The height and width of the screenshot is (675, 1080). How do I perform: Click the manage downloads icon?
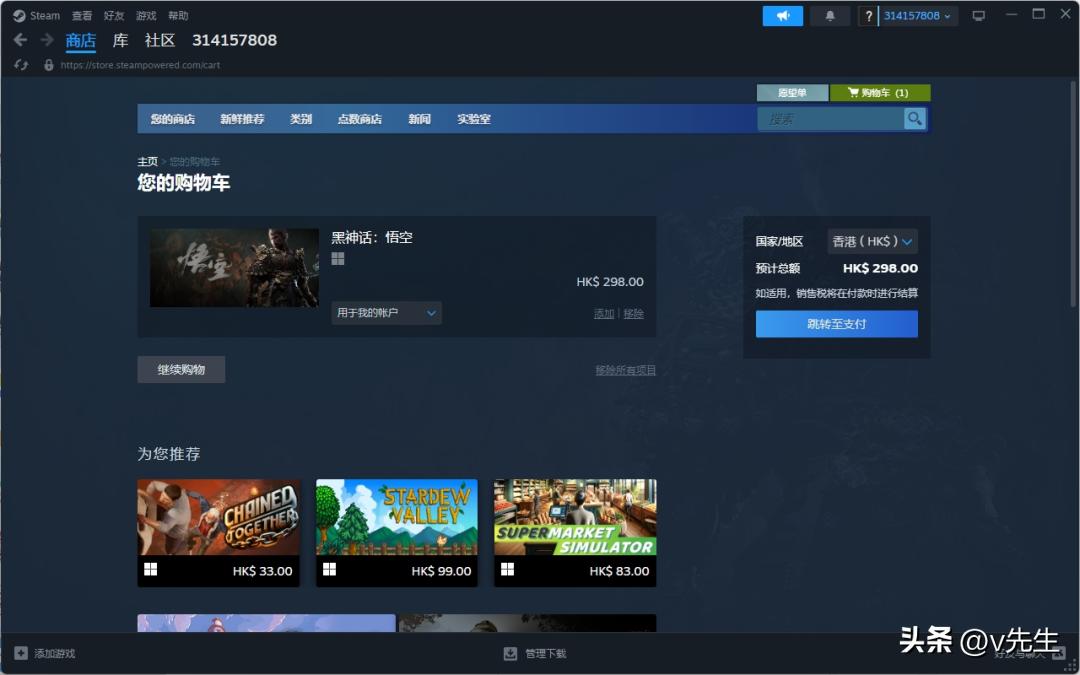[x=510, y=653]
